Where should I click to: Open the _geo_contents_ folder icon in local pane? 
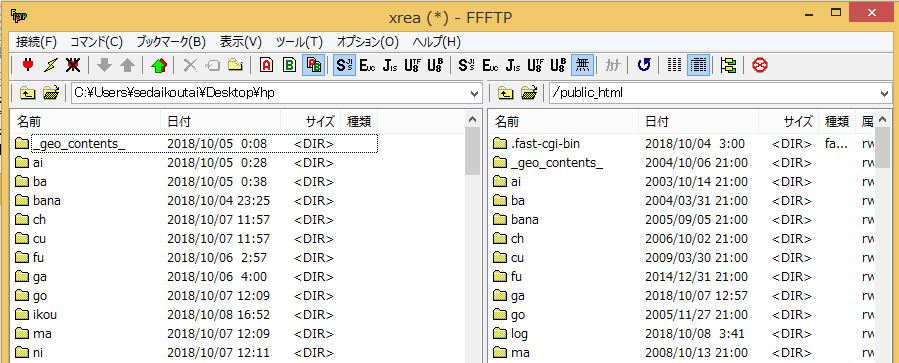pyautogui.click(x=22, y=143)
